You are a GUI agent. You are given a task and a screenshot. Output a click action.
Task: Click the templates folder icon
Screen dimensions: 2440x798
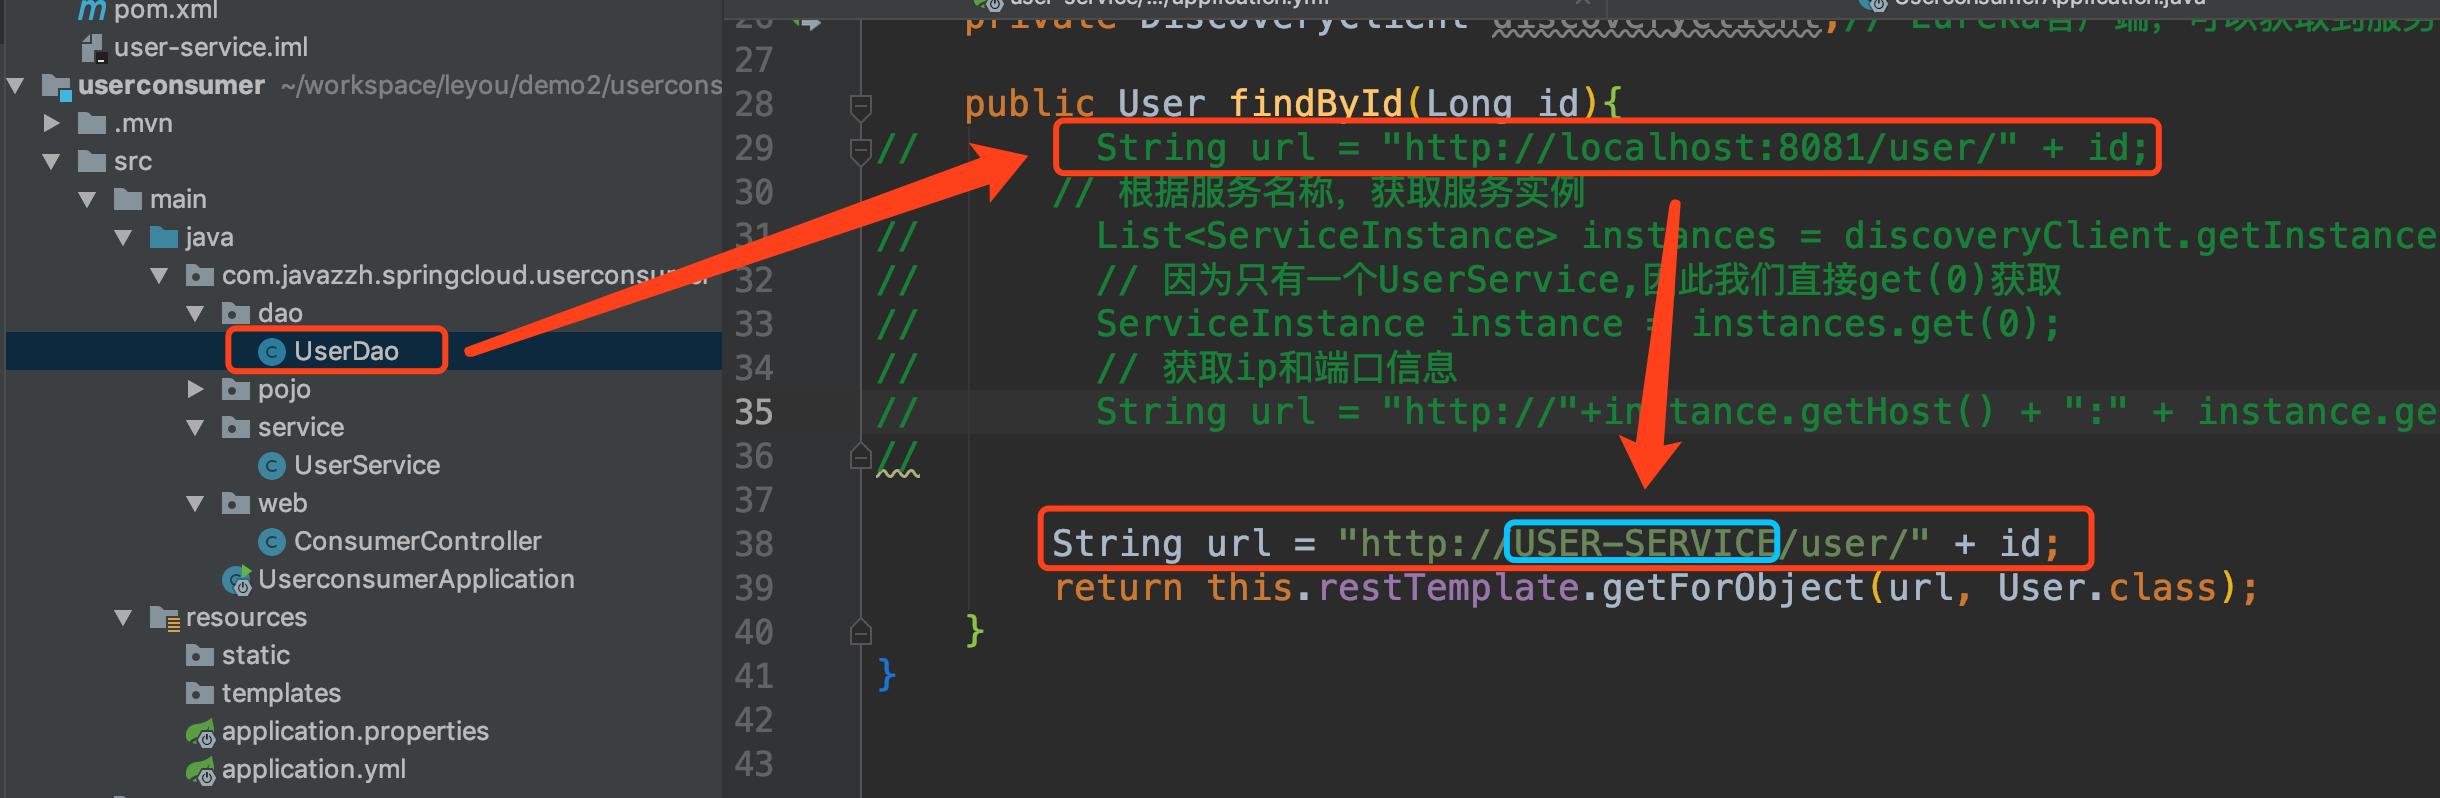[200, 694]
